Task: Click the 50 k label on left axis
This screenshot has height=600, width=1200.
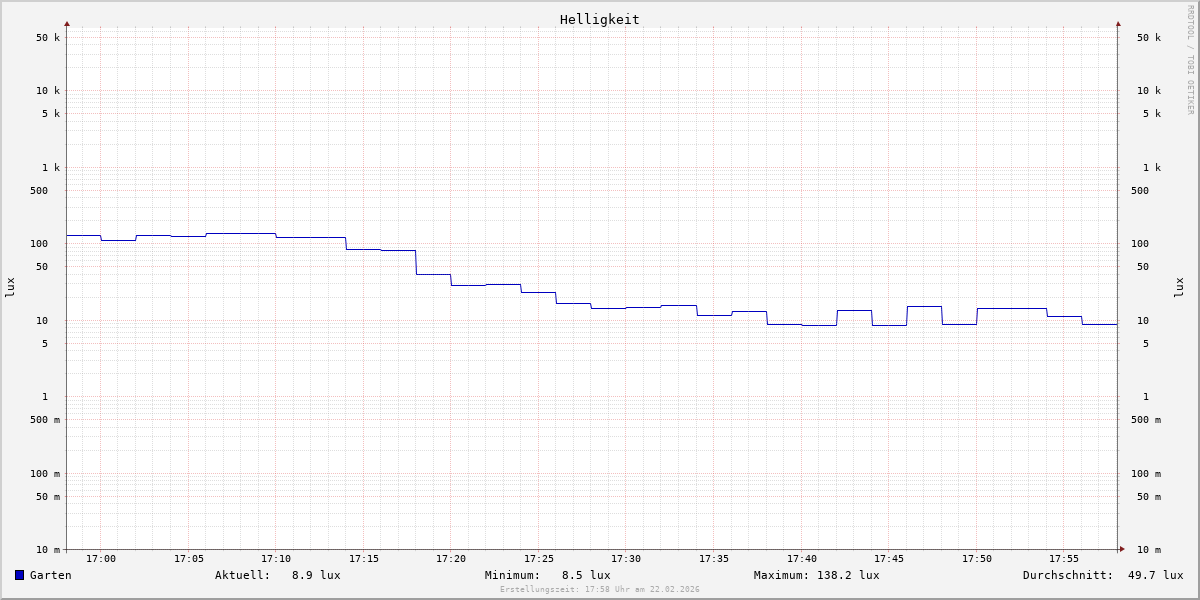Action: 48,38
